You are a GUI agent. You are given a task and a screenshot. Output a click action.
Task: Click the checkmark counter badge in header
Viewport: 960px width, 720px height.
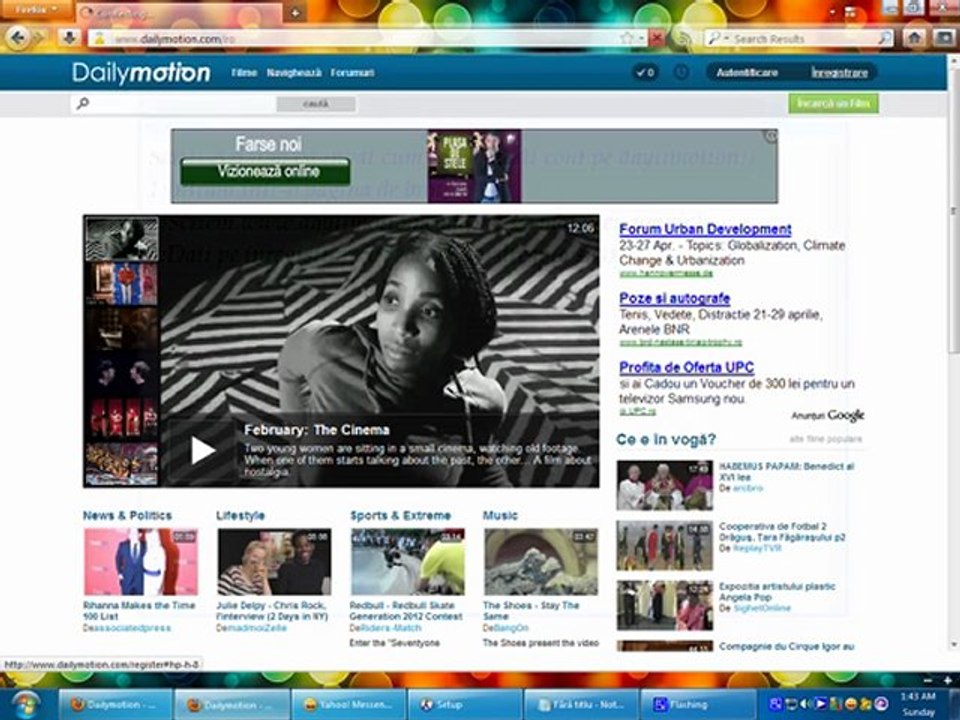(x=645, y=72)
